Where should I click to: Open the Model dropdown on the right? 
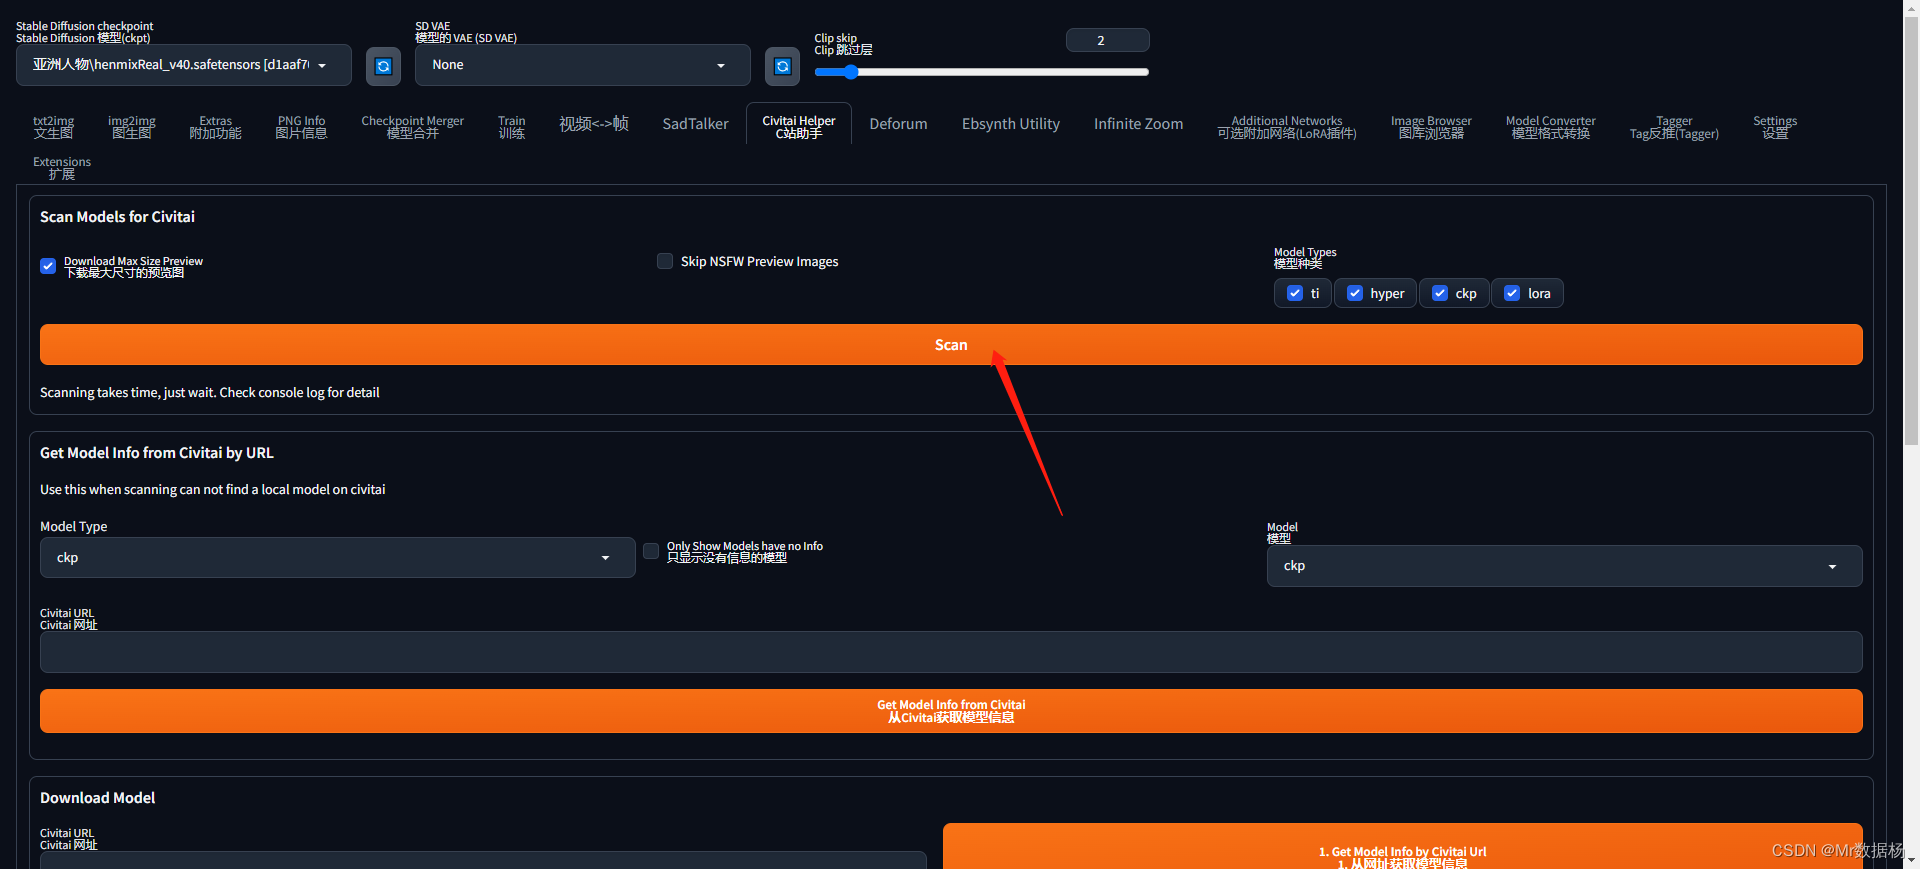1564,566
